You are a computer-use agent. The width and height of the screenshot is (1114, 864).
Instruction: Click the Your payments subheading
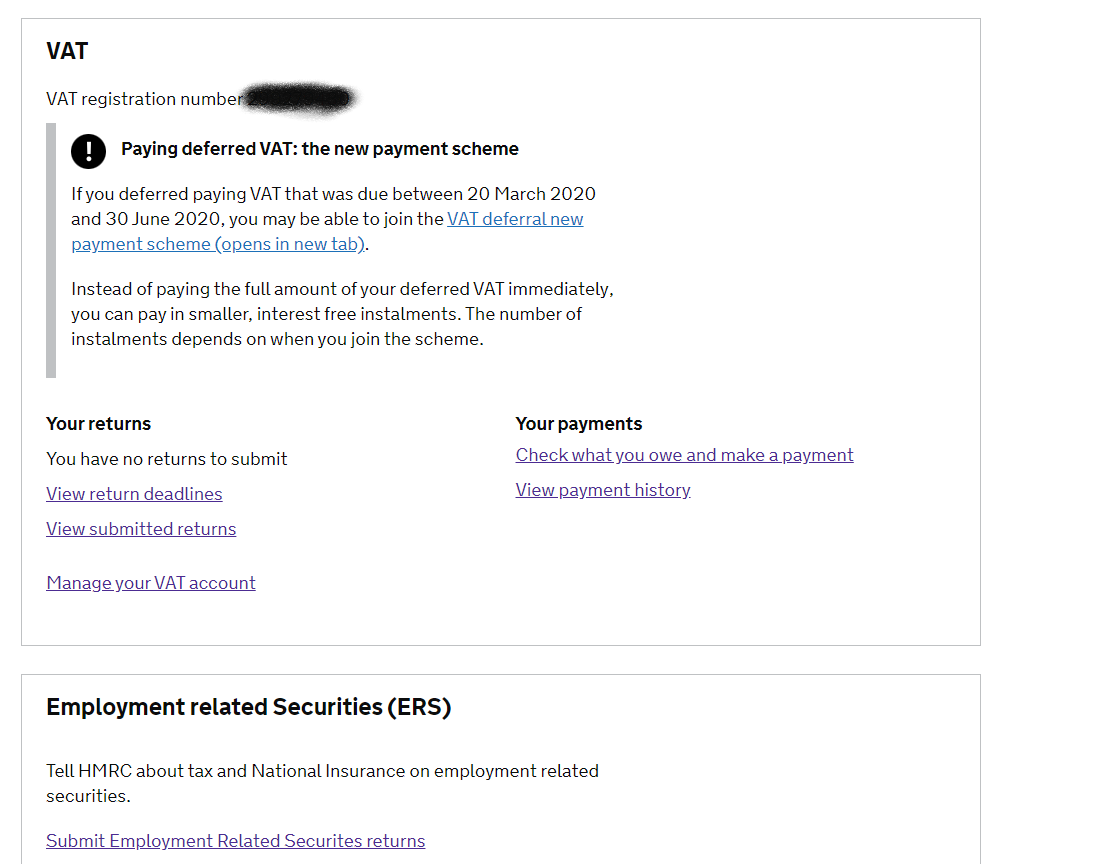pyautogui.click(x=578, y=423)
